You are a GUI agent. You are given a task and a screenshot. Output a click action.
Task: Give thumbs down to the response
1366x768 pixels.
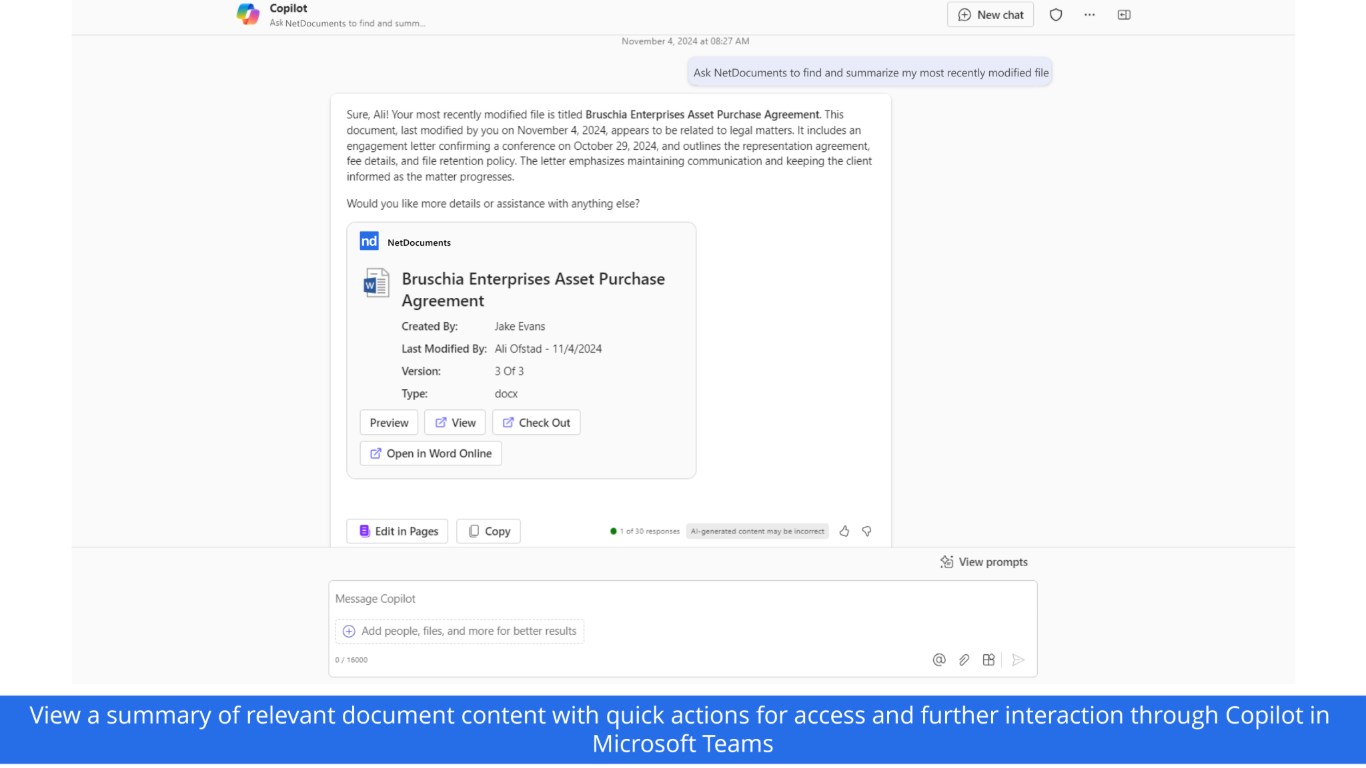pos(867,531)
